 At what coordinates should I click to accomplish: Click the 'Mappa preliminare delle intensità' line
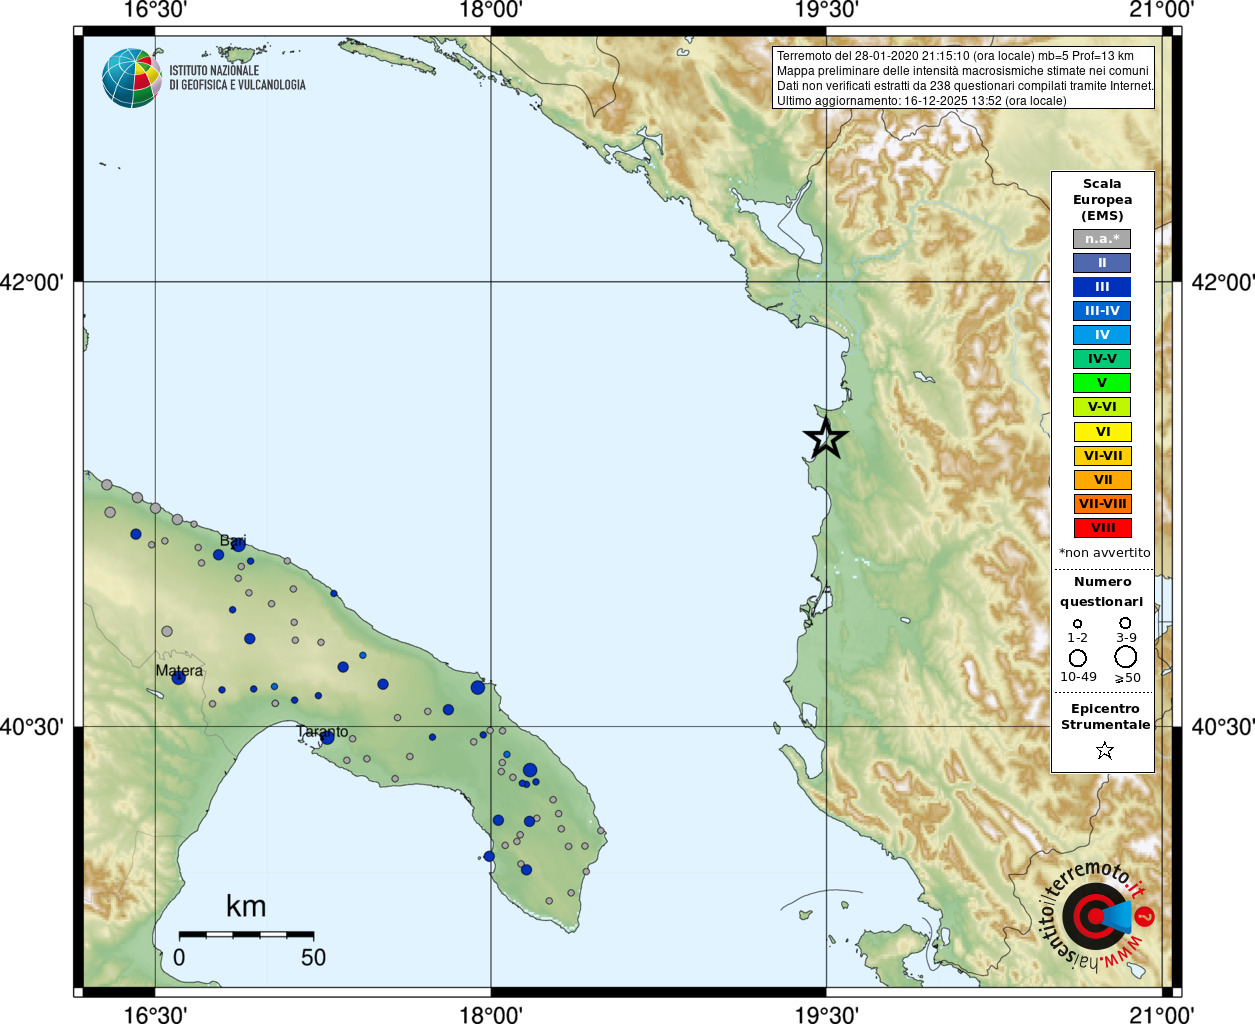962,71
